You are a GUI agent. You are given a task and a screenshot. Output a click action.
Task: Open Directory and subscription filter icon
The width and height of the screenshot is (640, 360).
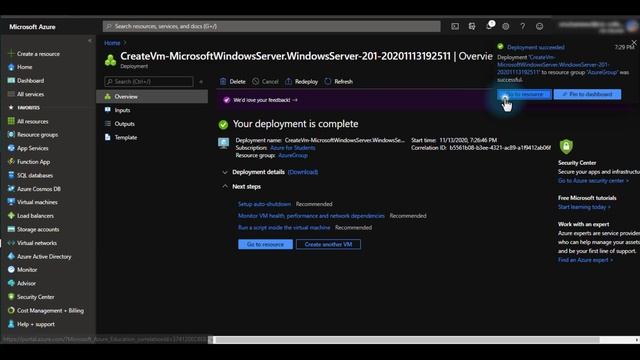point(472,27)
